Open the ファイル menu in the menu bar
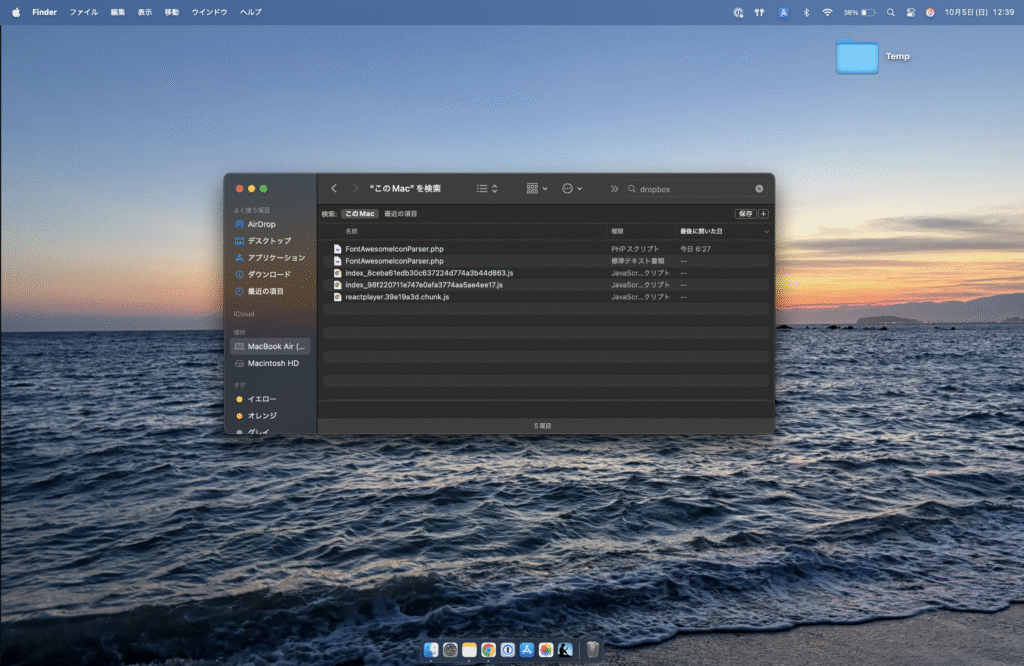The image size is (1024, 666). click(x=83, y=12)
